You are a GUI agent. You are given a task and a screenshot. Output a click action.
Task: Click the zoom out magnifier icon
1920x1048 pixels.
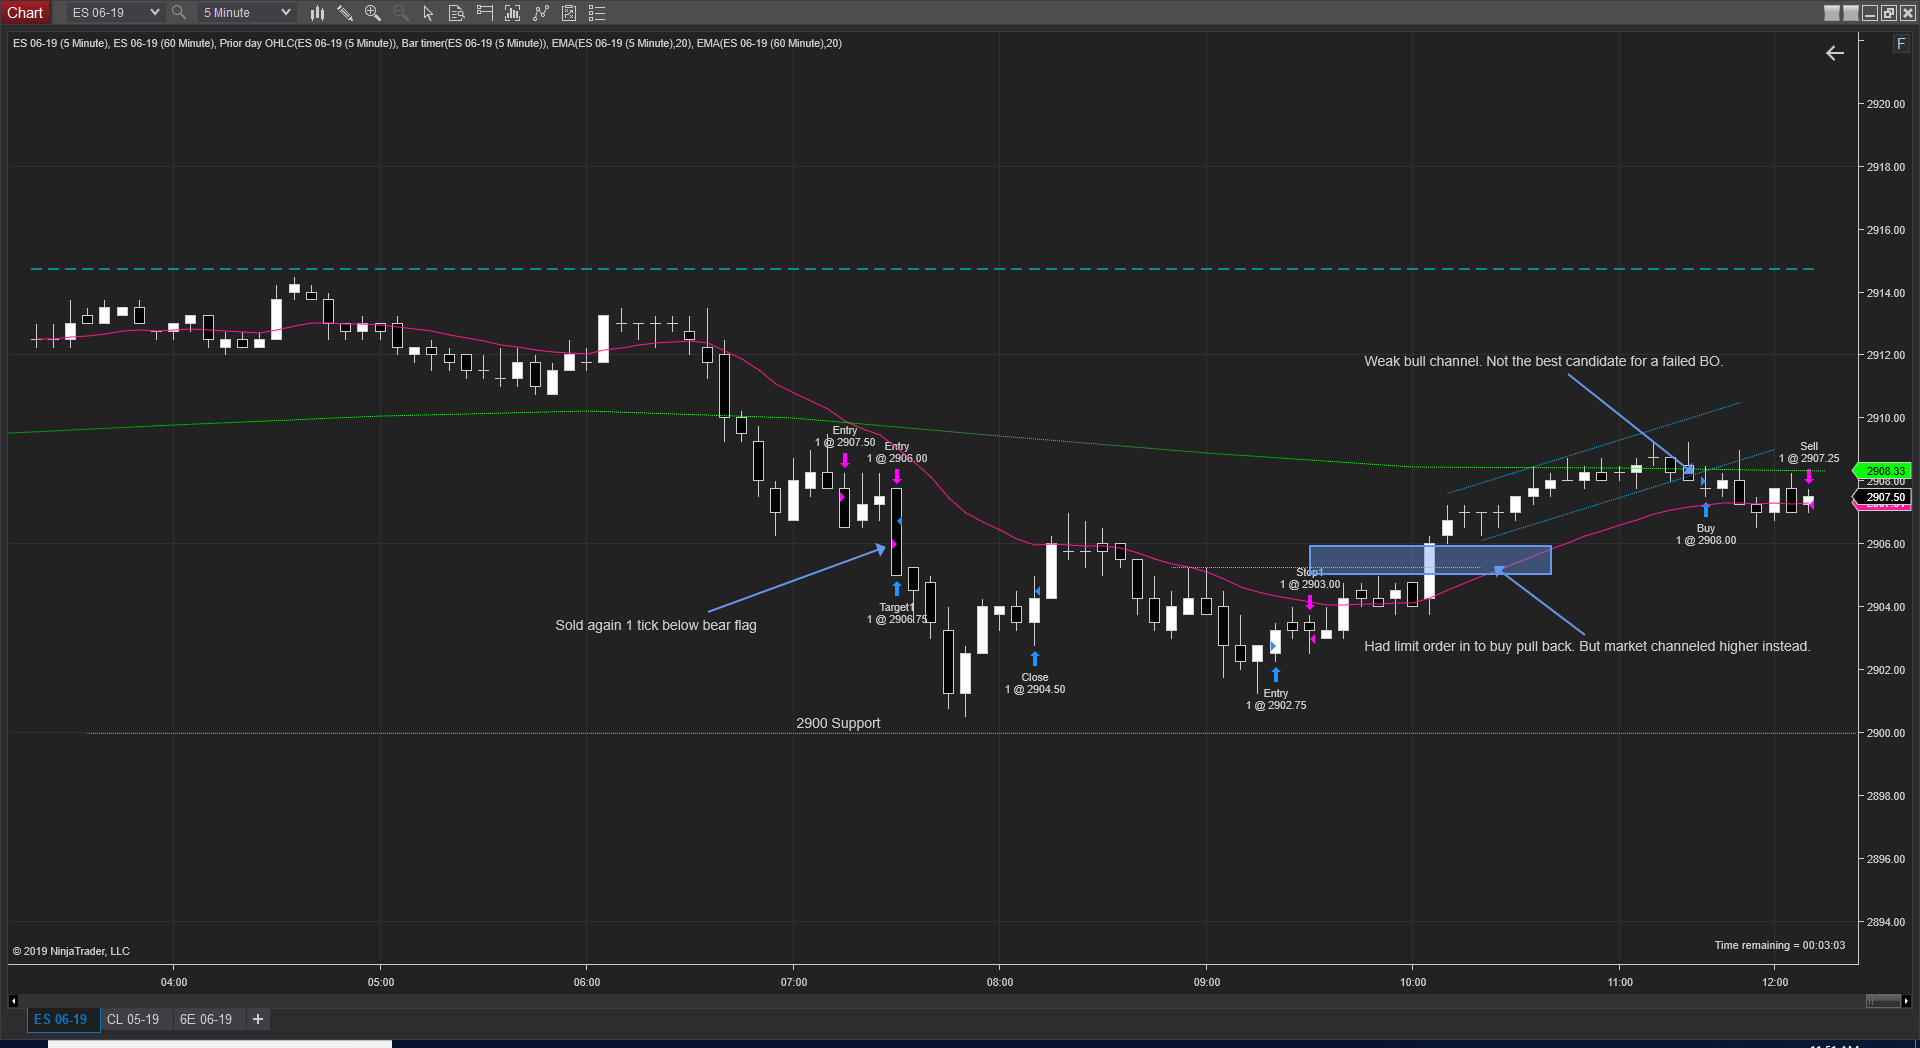point(401,13)
